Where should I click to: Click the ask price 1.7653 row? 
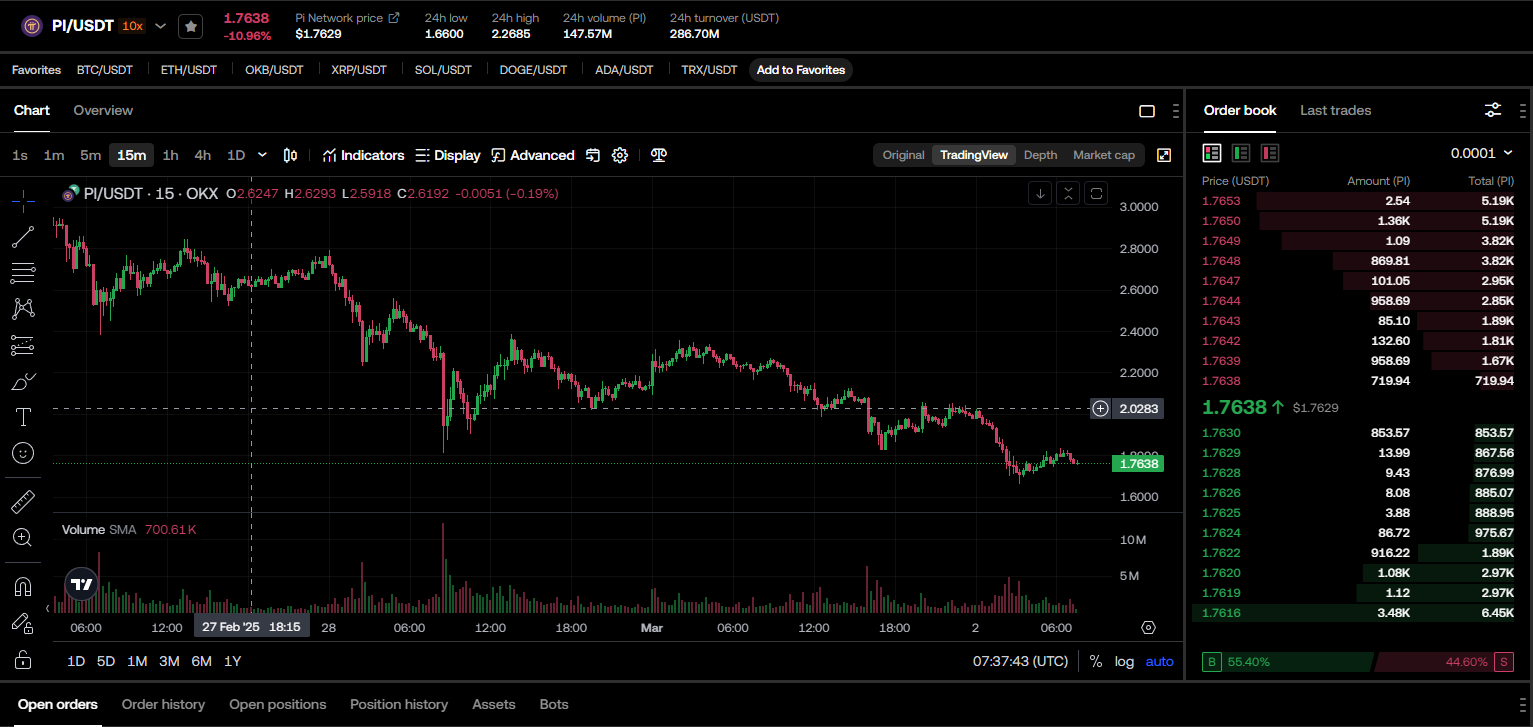tap(1358, 201)
